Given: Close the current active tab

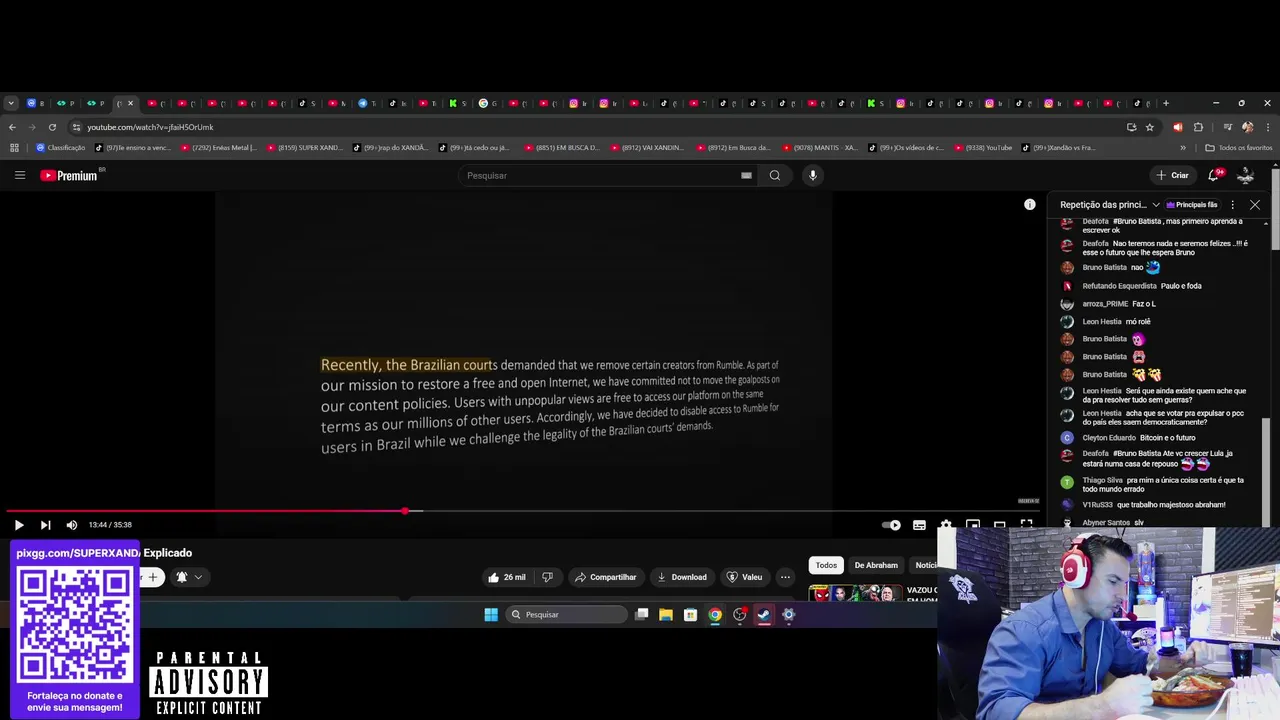Looking at the screenshot, I should pyautogui.click(x=130, y=103).
